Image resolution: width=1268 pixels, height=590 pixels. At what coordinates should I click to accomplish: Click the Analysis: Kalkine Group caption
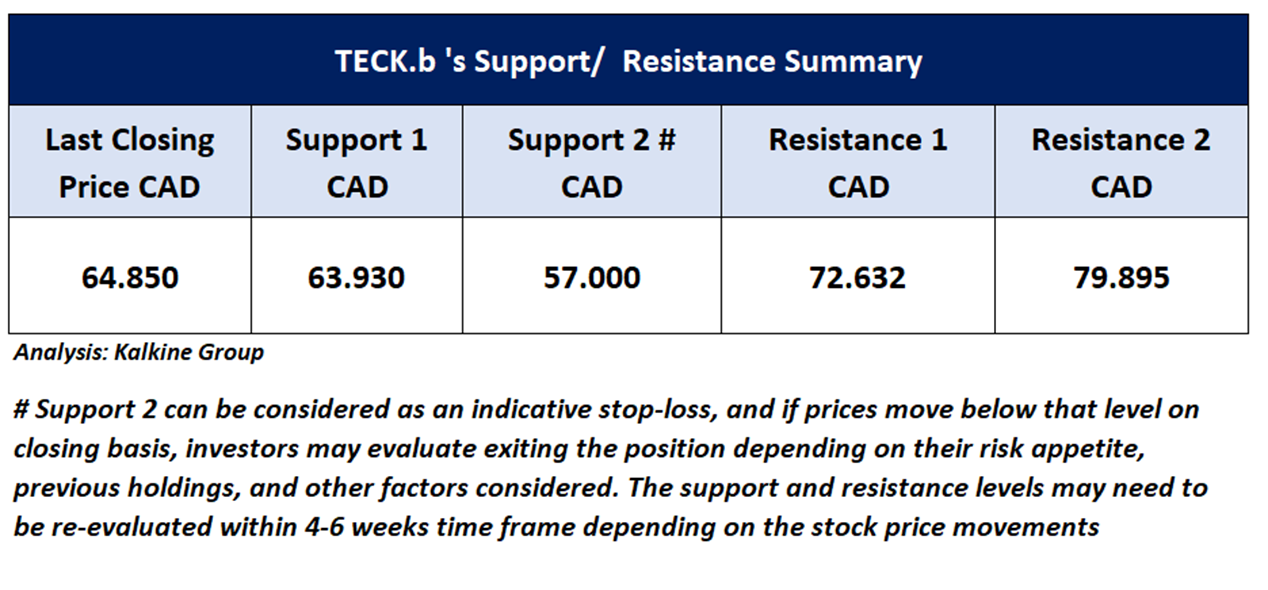[138, 353]
